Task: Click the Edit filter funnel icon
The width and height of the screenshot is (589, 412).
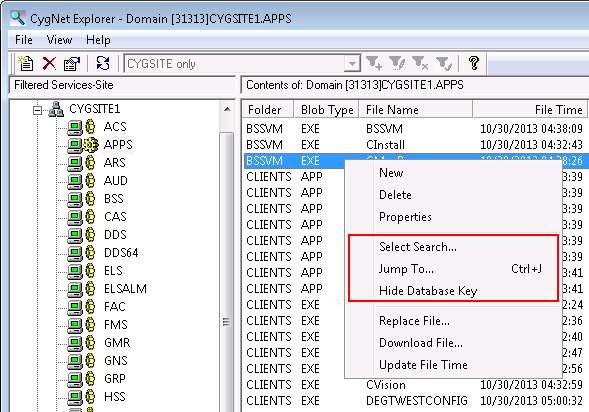Action: pos(397,63)
